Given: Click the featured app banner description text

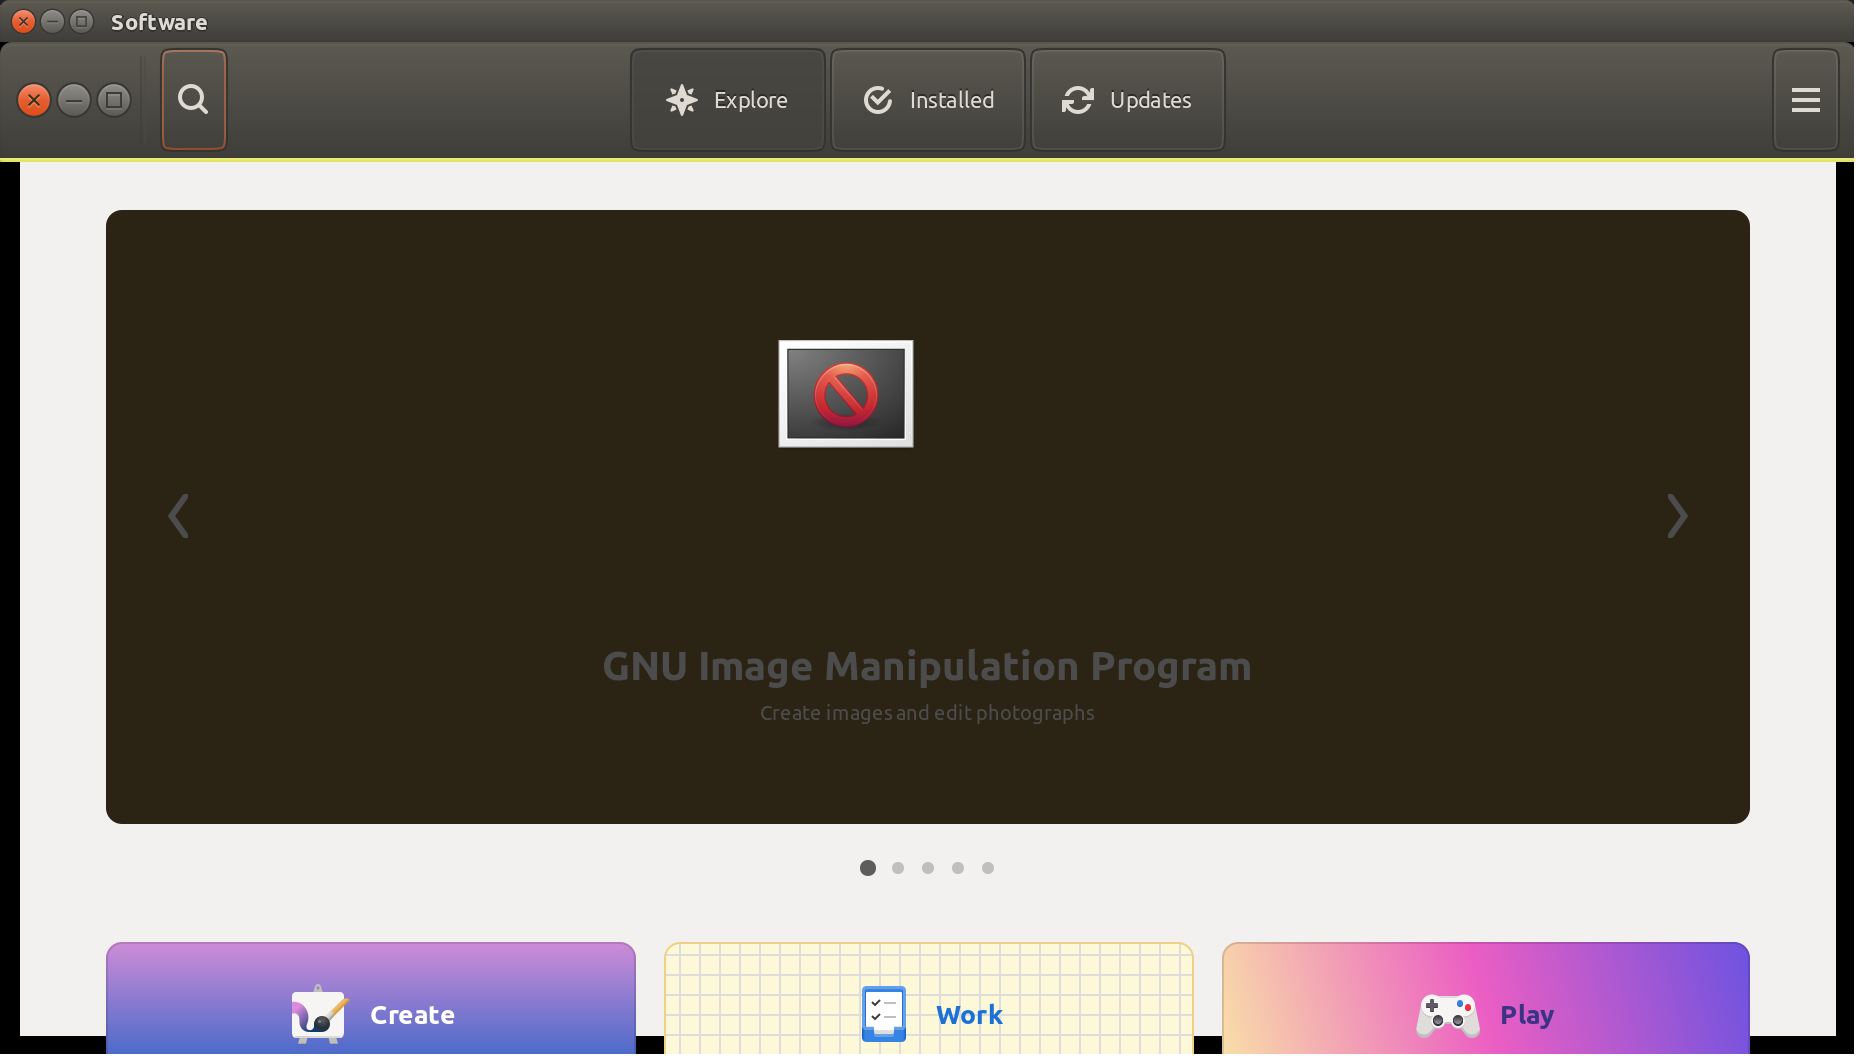Looking at the screenshot, I should tap(927, 713).
